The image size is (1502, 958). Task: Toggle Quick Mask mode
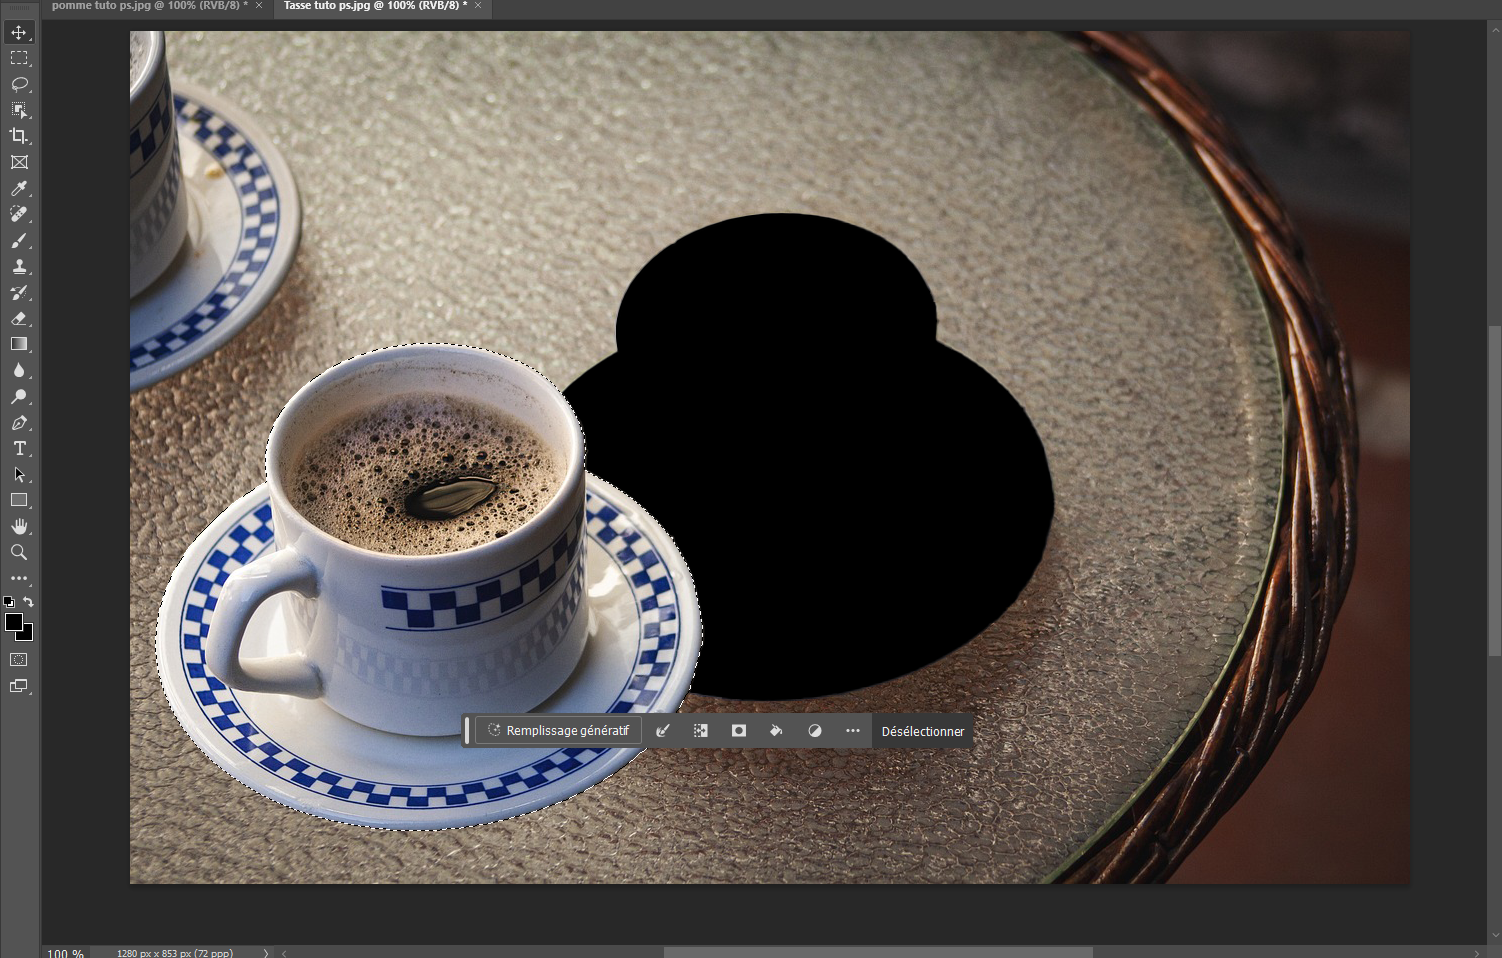coord(19,660)
